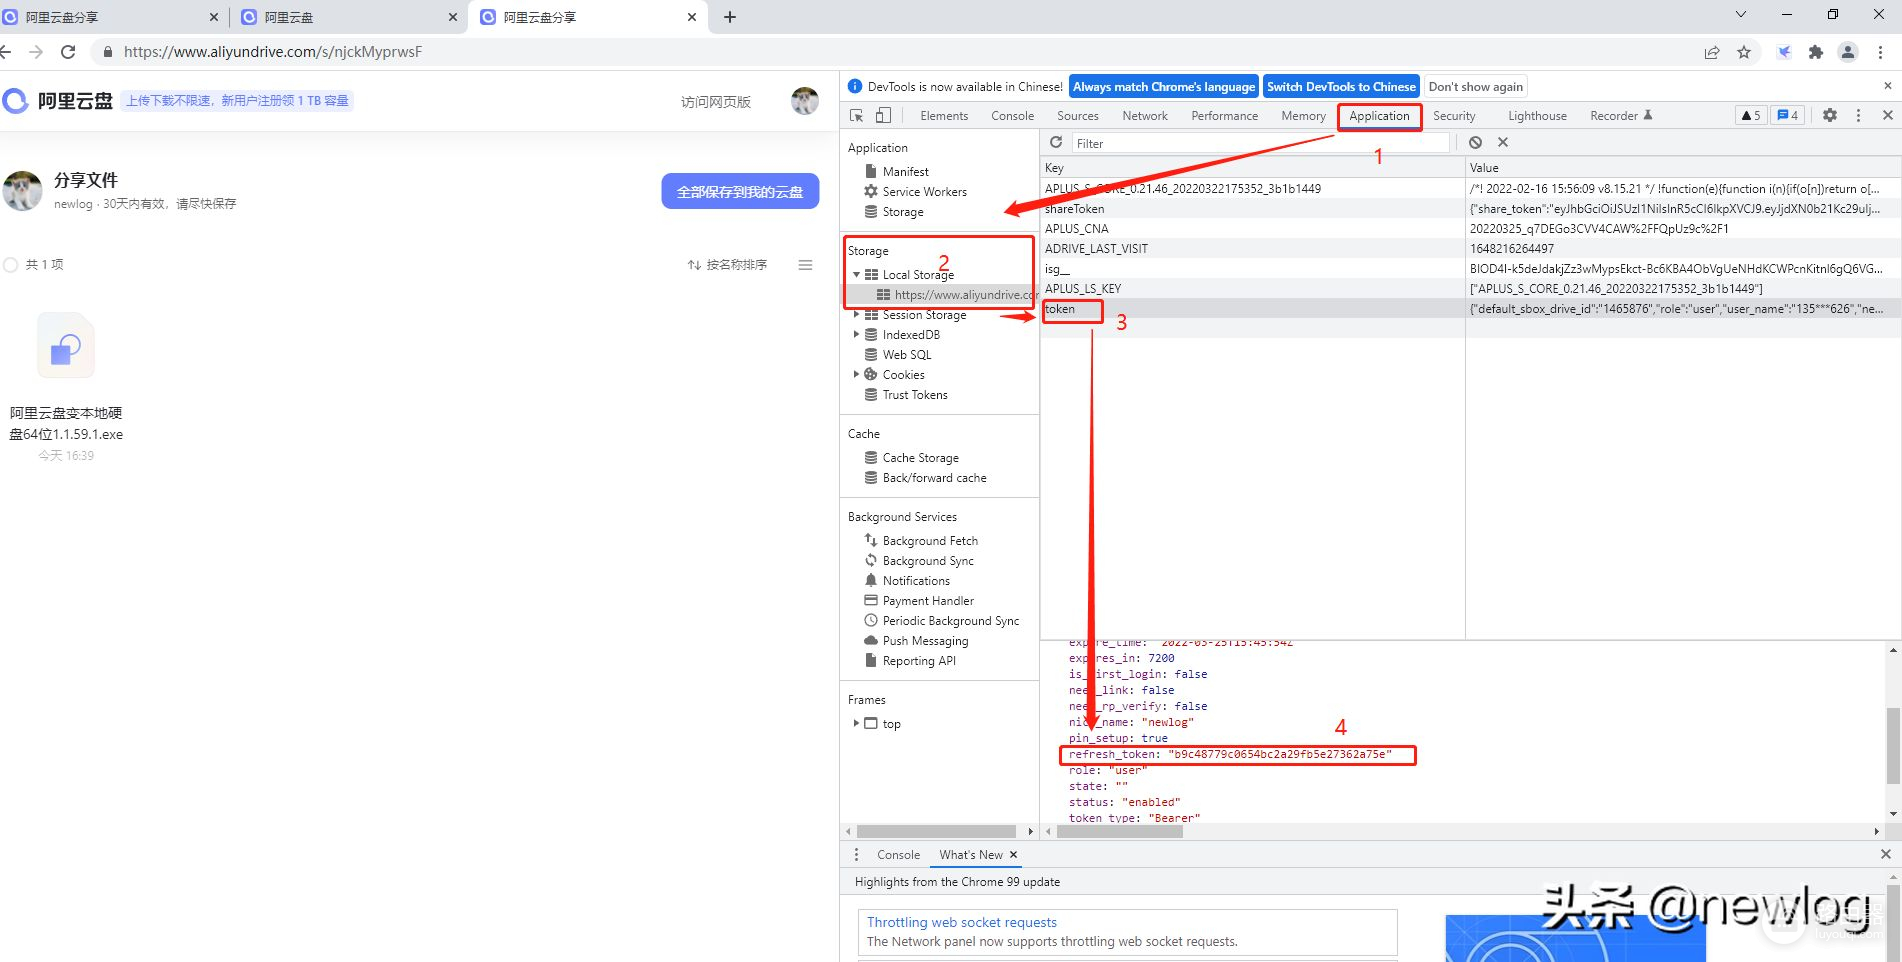
Task: Click Switch DevTools to Chinese button
Action: pyautogui.click(x=1341, y=87)
